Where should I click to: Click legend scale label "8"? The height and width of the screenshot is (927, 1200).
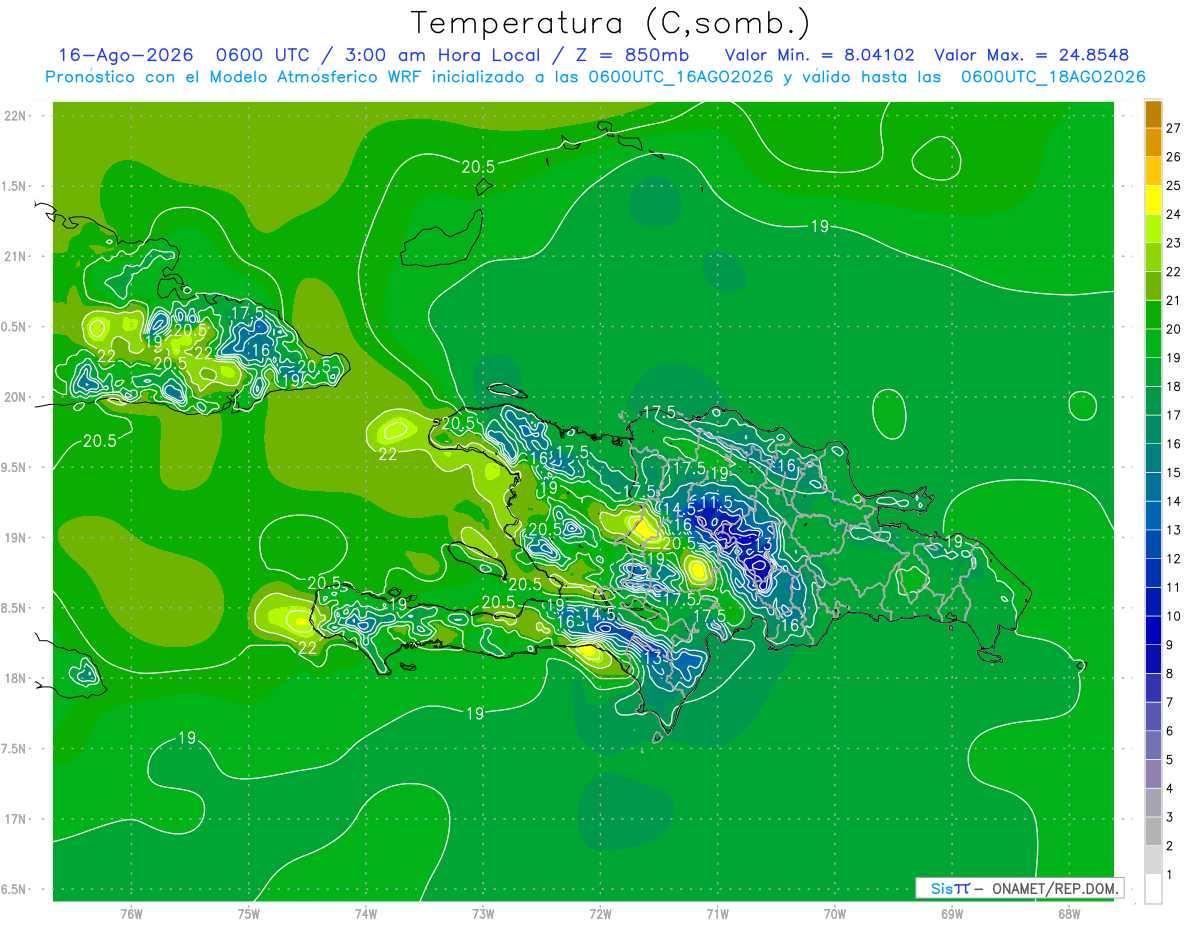pos(1170,674)
